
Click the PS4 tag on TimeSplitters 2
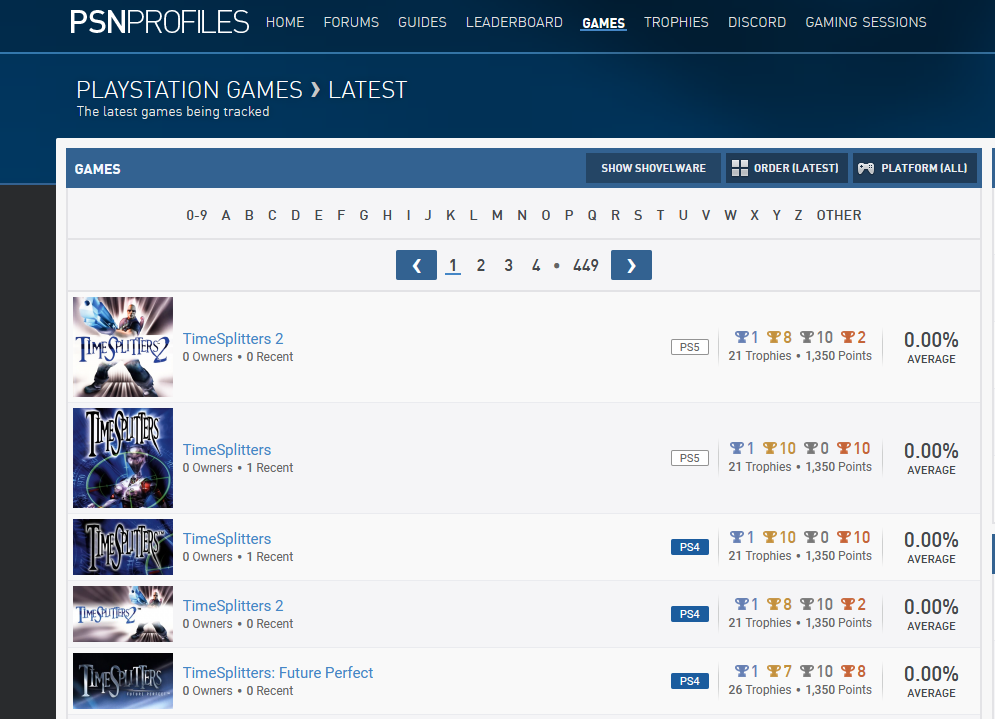(x=690, y=614)
